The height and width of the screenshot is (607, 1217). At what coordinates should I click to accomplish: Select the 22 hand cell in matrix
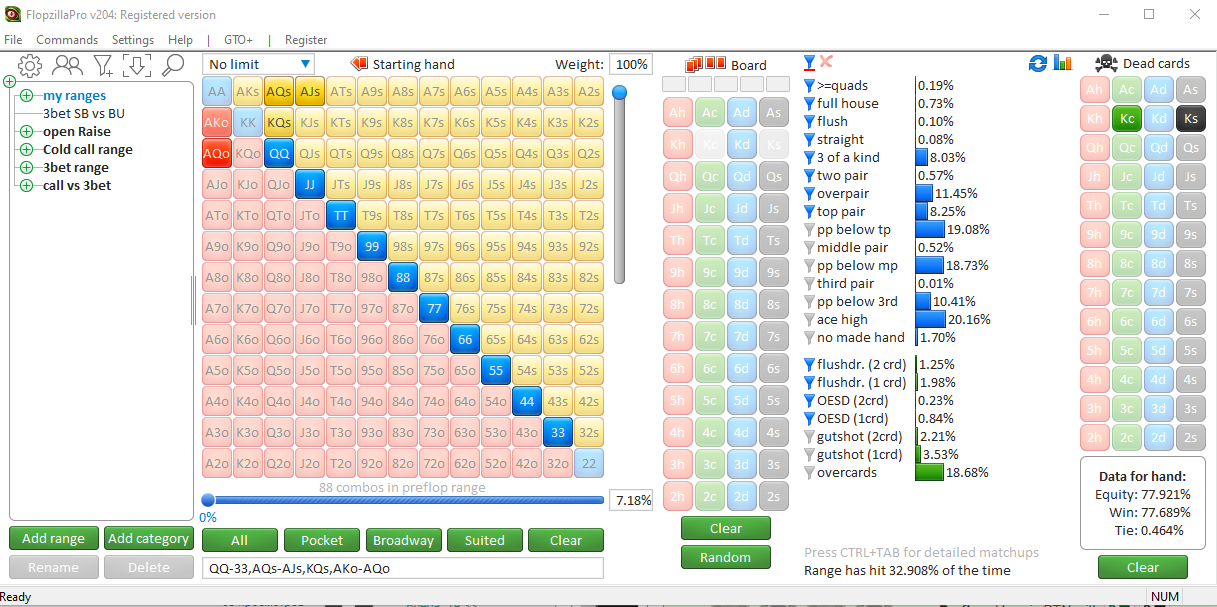589,464
